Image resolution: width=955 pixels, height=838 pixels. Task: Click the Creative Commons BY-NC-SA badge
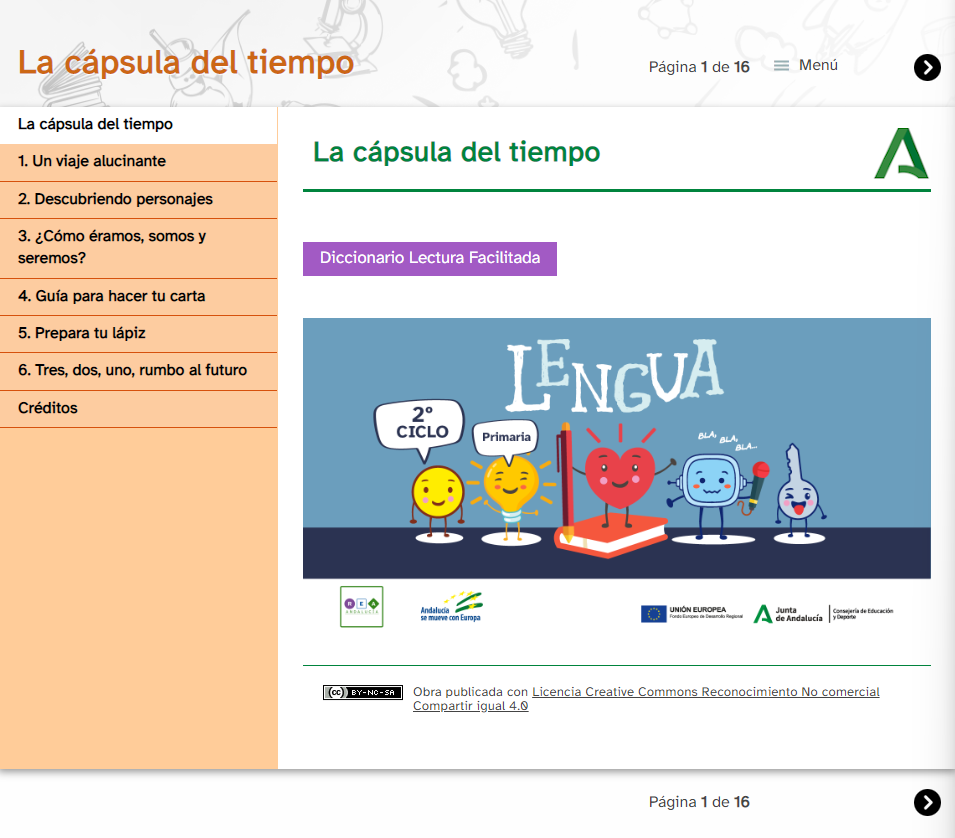tap(363, 692)
